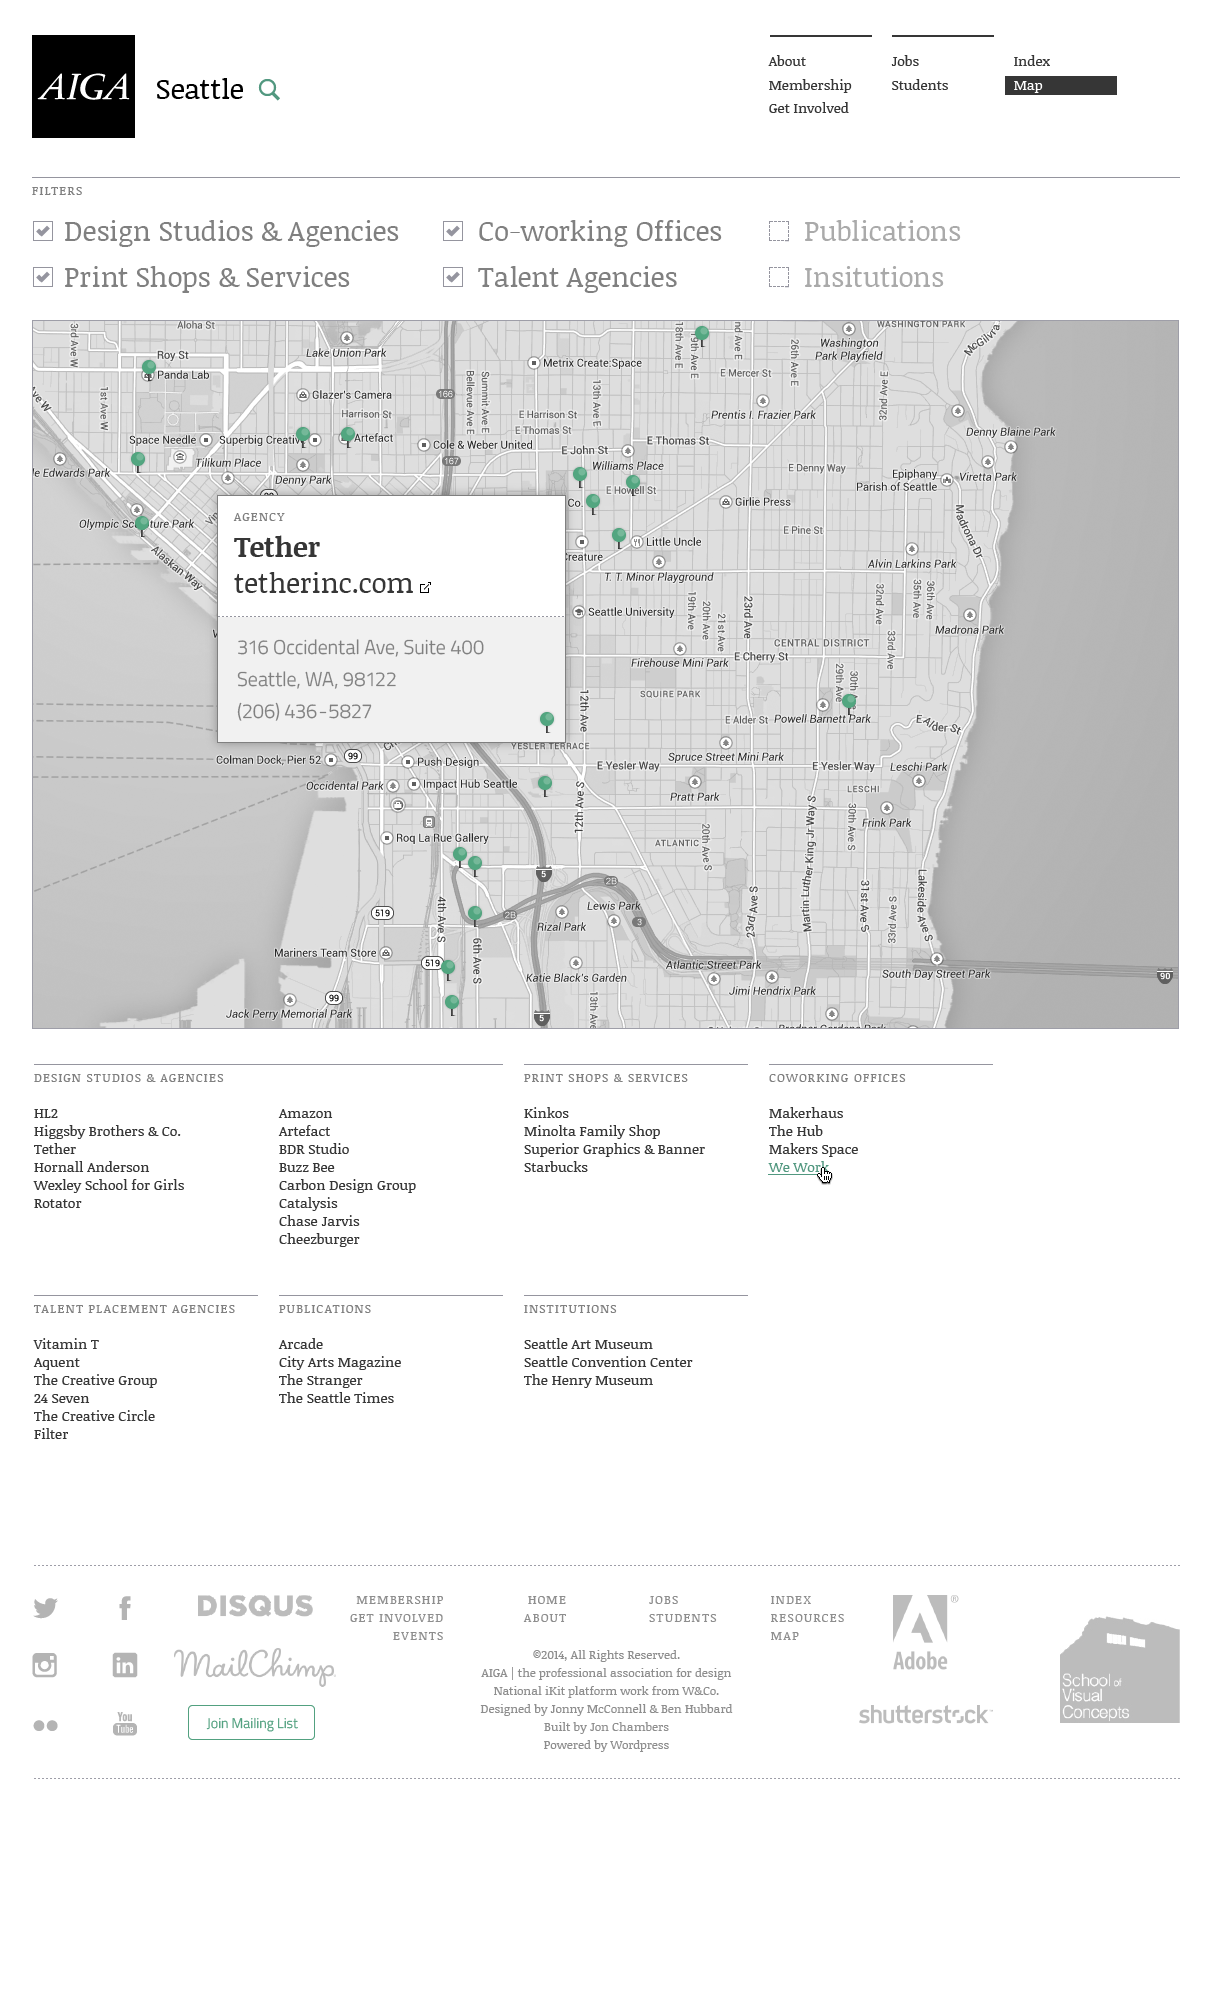Open About in top navigation
The width and height of the screenshot is (1218, 2007).
pos(787,61)
